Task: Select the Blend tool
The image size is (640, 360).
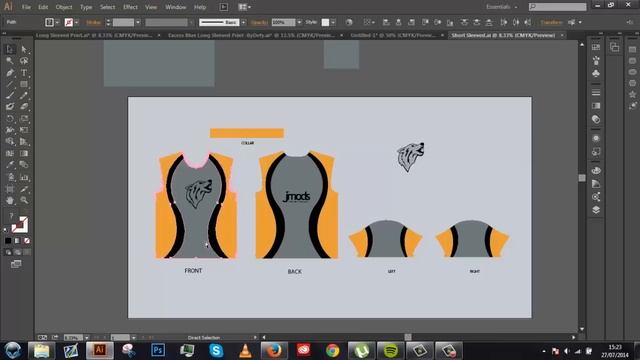Action: pyautogui.click(x=24, y=165)
